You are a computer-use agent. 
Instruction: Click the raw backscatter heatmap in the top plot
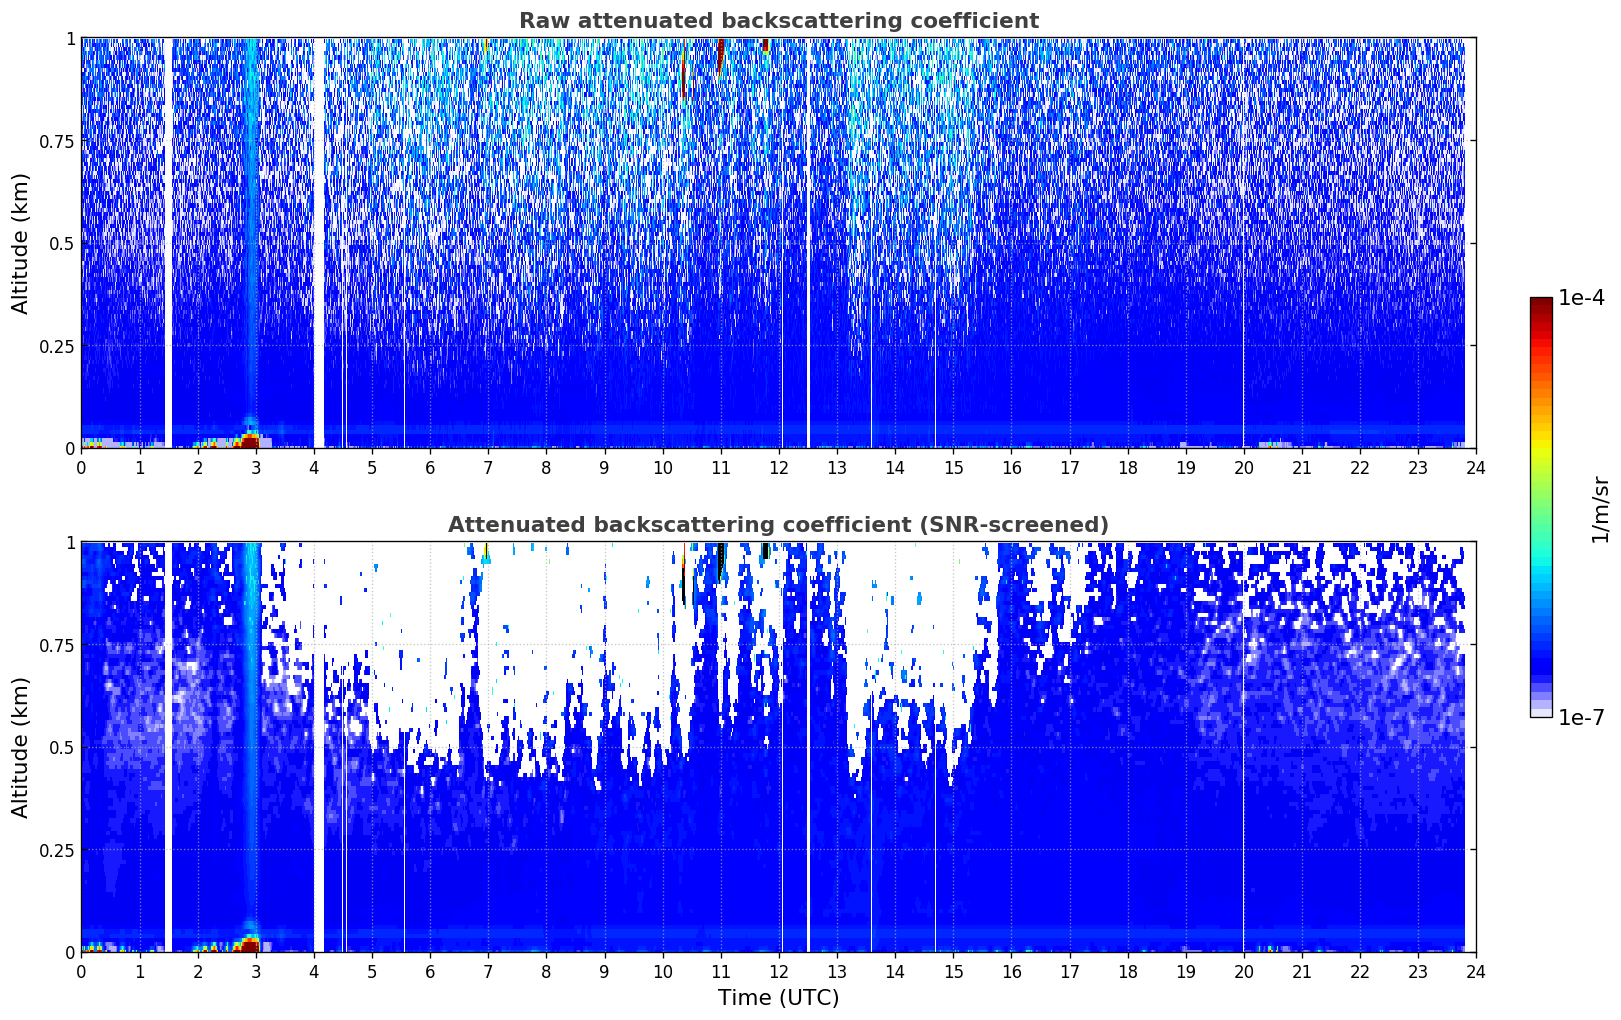point(778,243)
